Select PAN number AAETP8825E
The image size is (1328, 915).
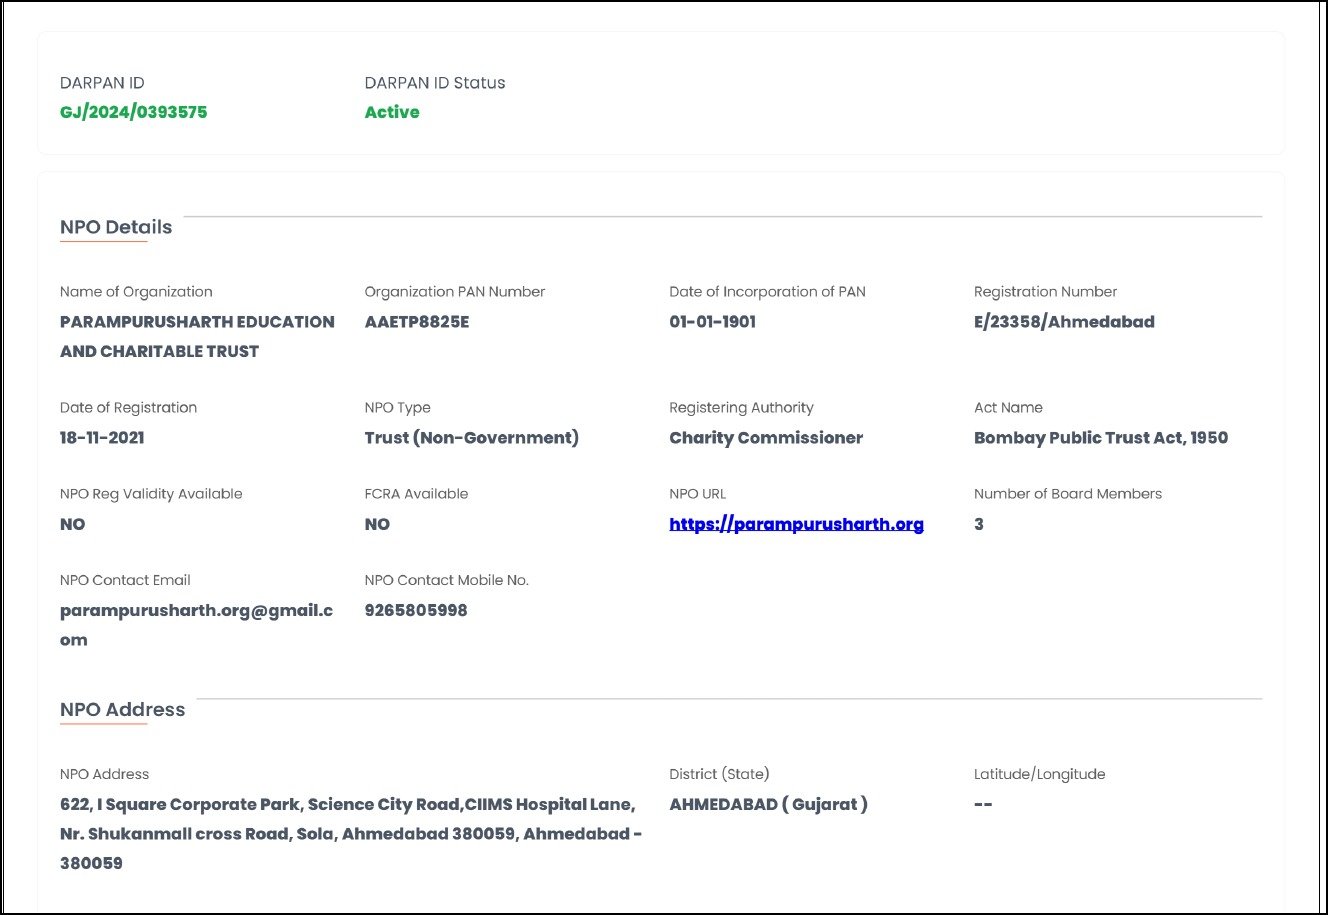(x=417, y=322)
